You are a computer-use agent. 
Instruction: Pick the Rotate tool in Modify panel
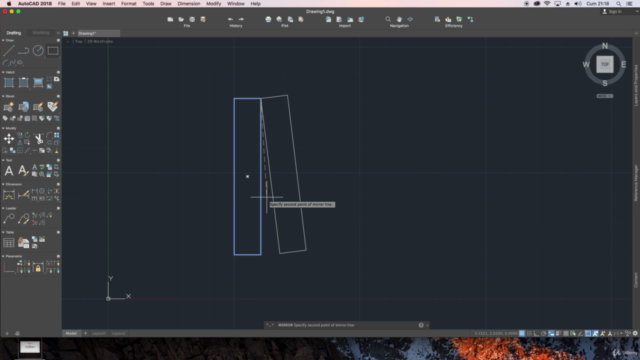click(27, 135)
